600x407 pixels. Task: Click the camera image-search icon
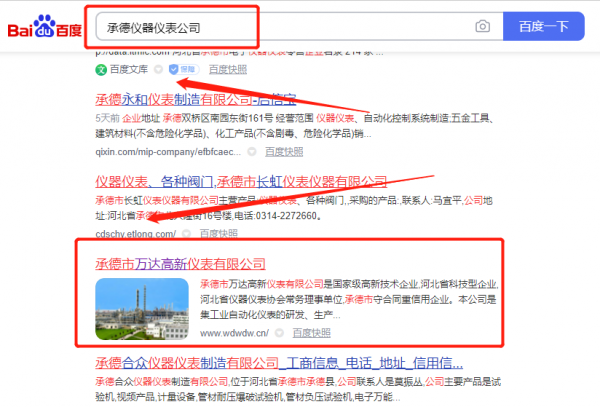click(x=482, y=26)
